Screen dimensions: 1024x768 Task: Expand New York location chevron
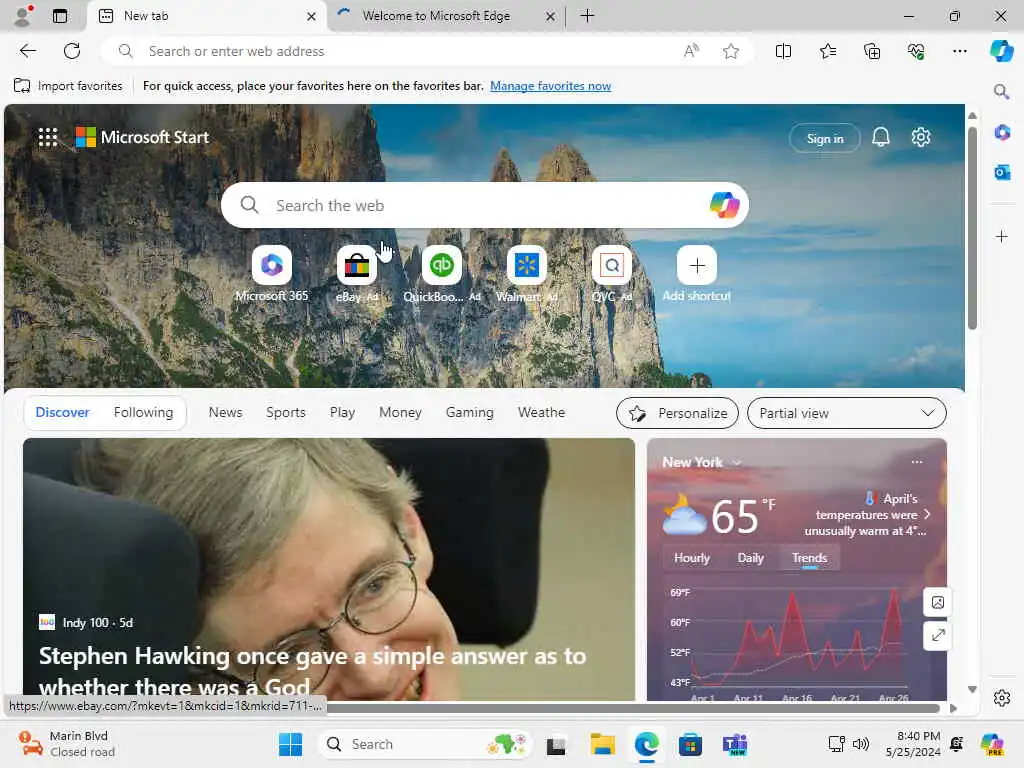[737, 462]
